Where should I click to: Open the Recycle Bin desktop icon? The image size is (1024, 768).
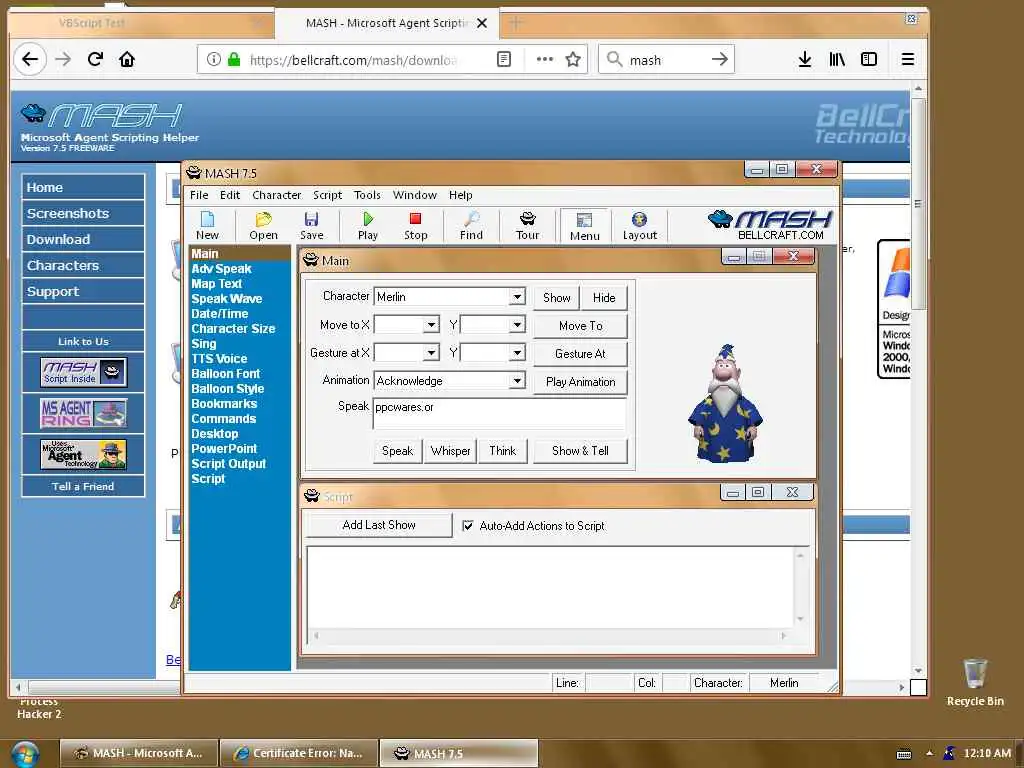(974, 682)
